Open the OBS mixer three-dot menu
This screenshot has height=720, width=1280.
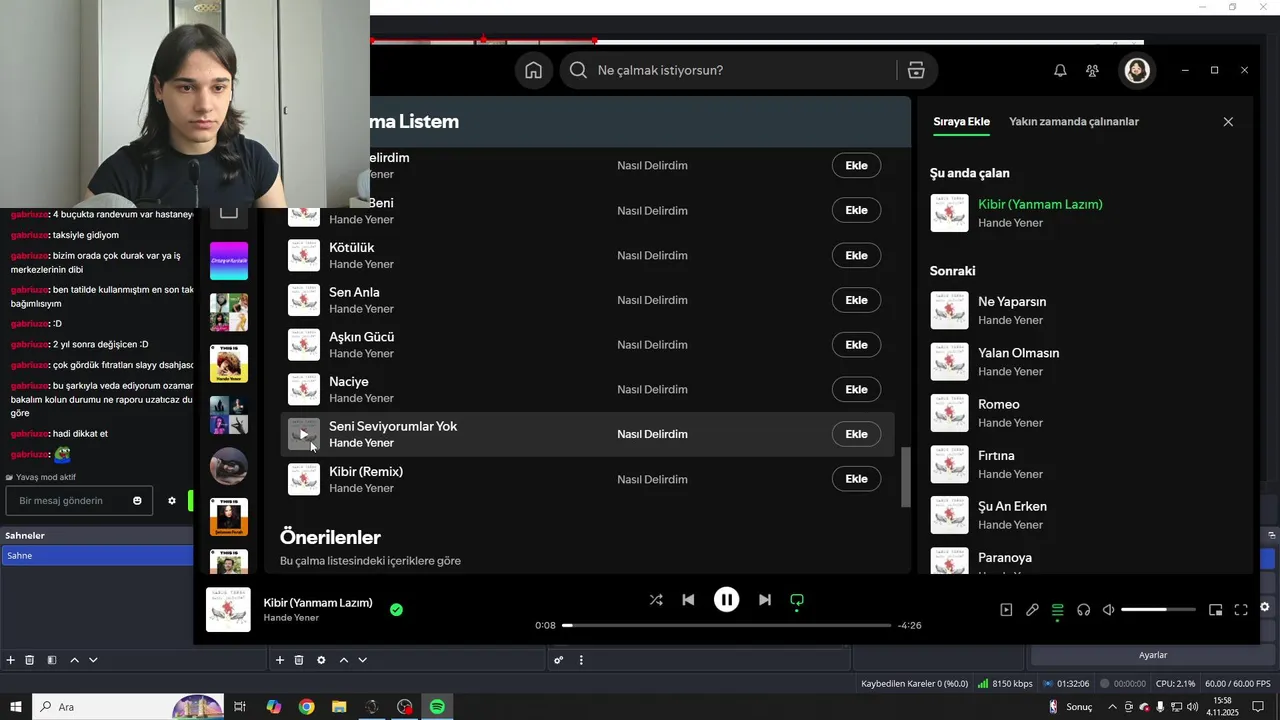click(x=581, y=660)
